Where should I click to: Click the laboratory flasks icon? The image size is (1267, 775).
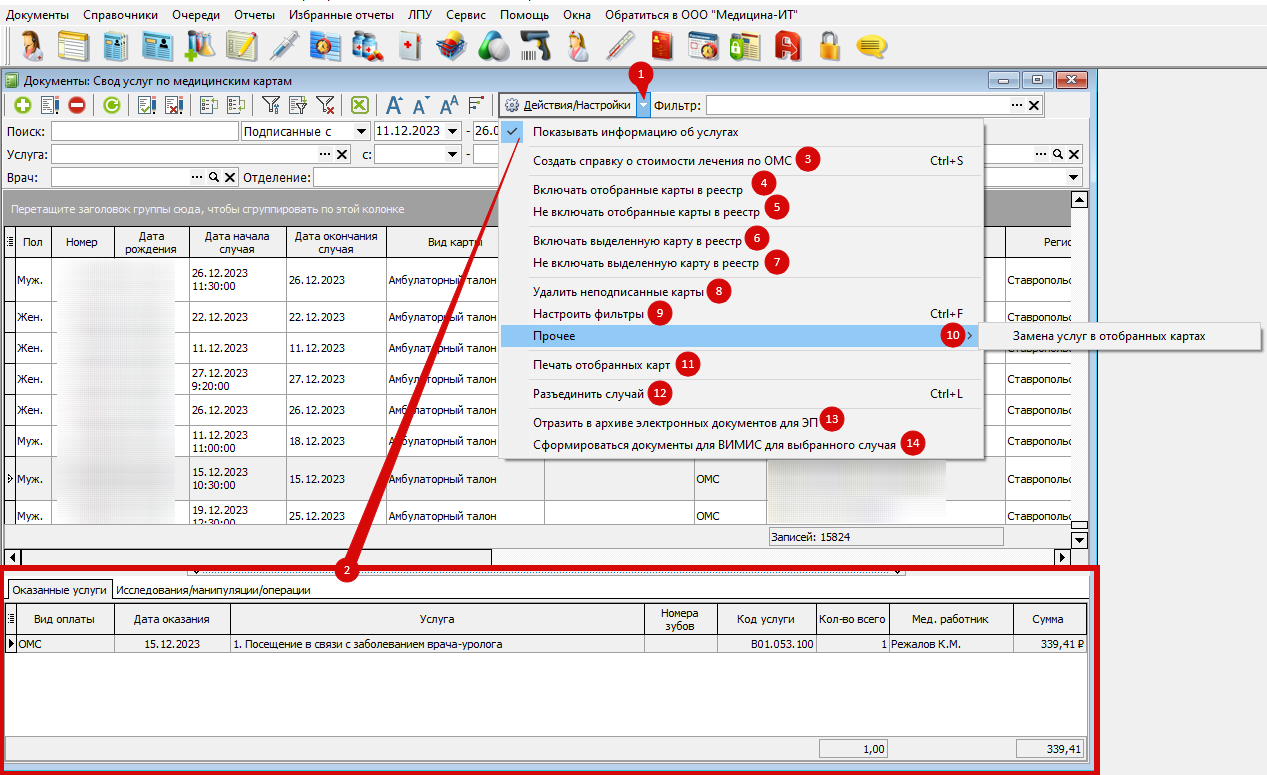tap(200, 47)
